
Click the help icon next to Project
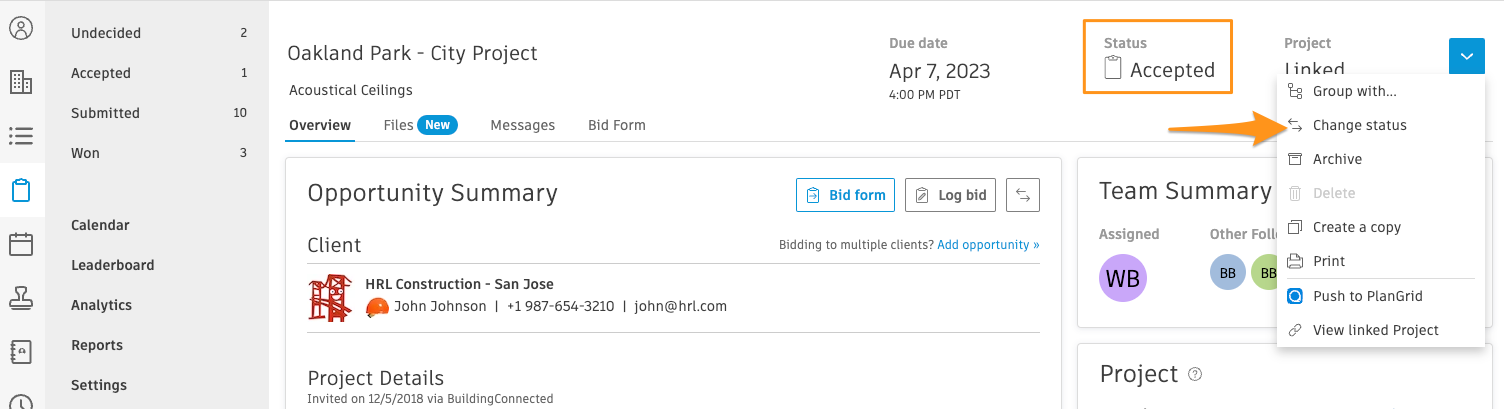[1194, 374]
